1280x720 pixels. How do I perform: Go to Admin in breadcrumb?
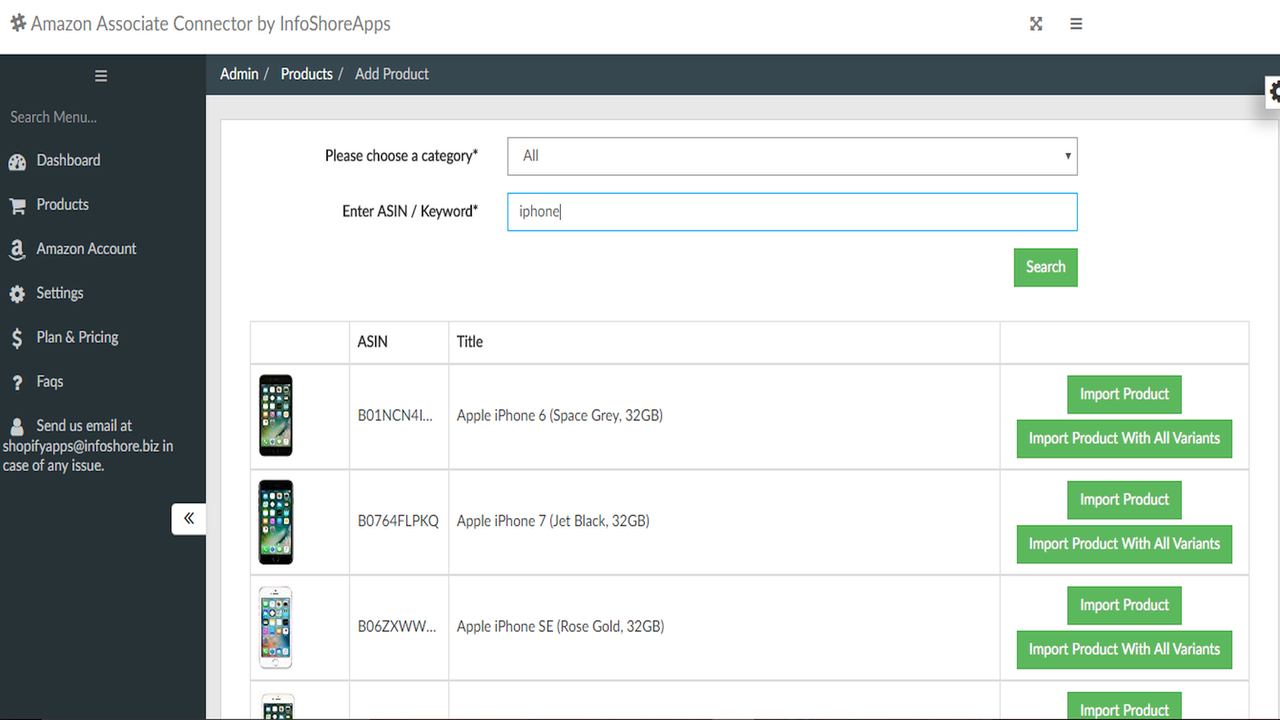click(x=239, y=74)
